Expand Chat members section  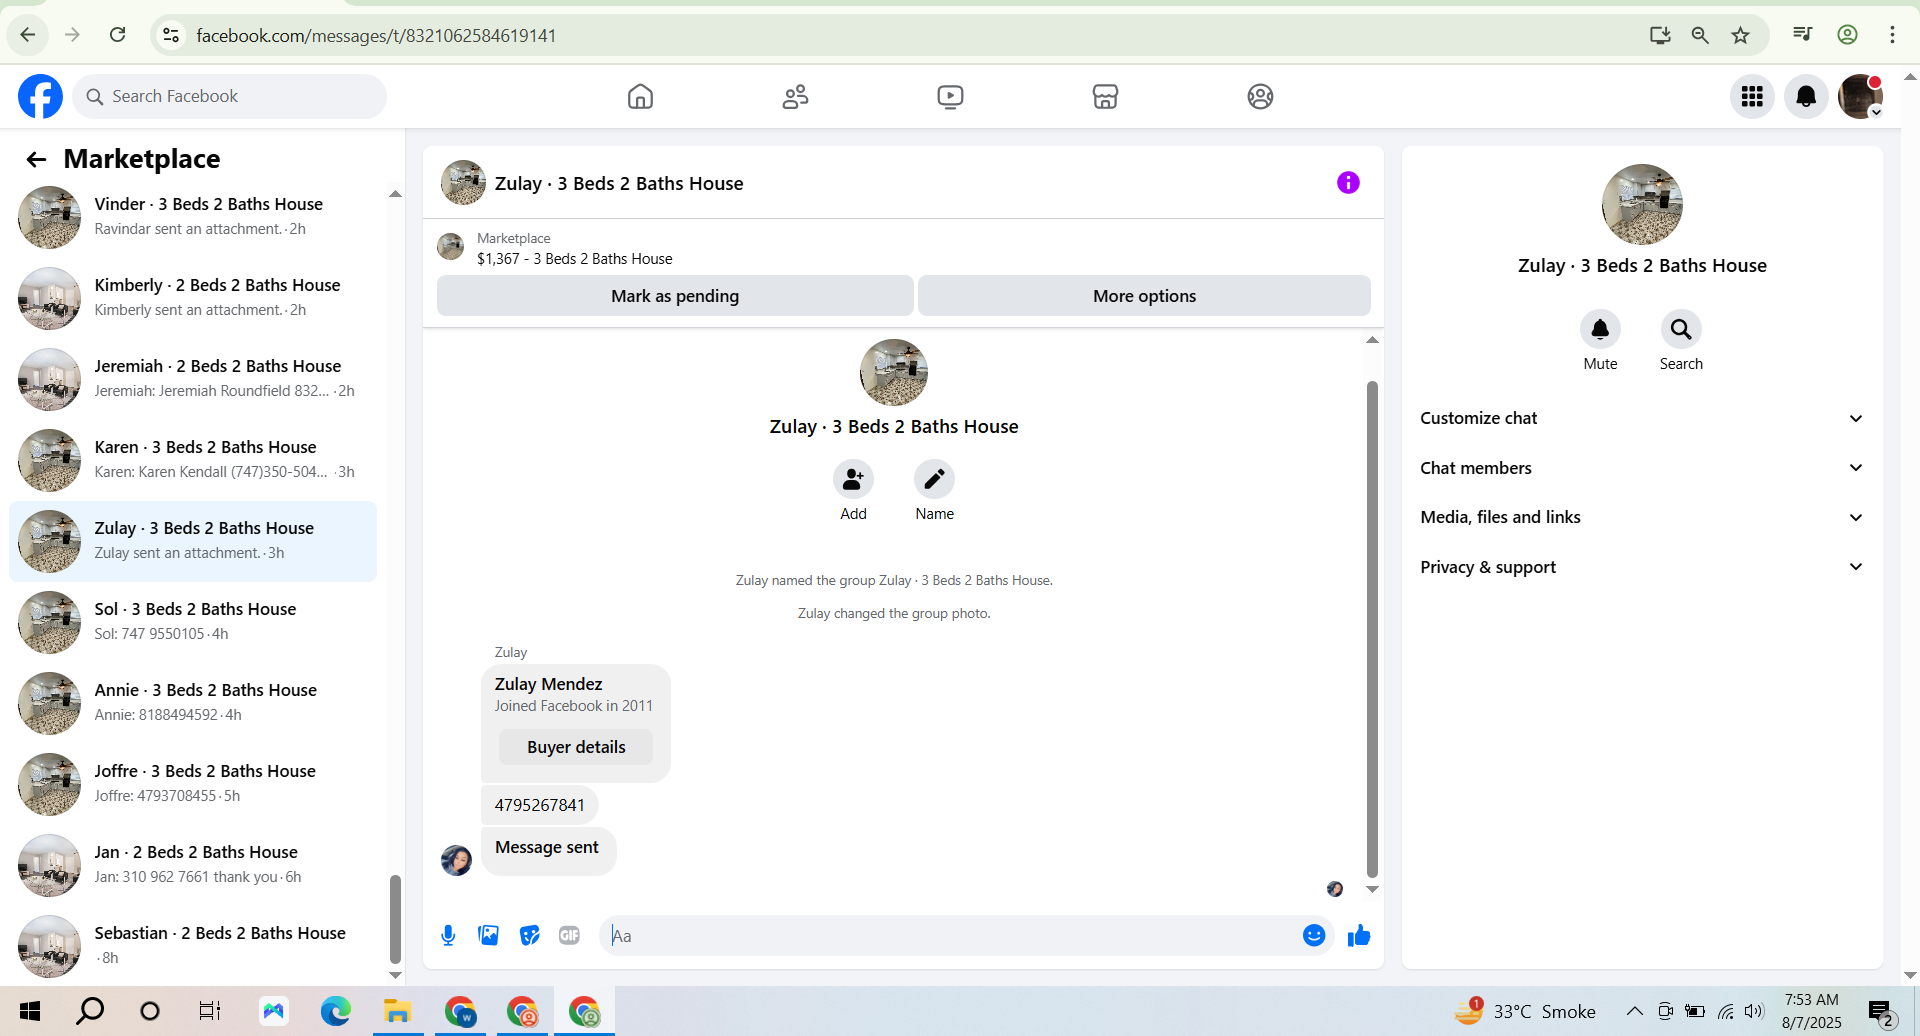pyautogui.click(x=1642, y=468)
